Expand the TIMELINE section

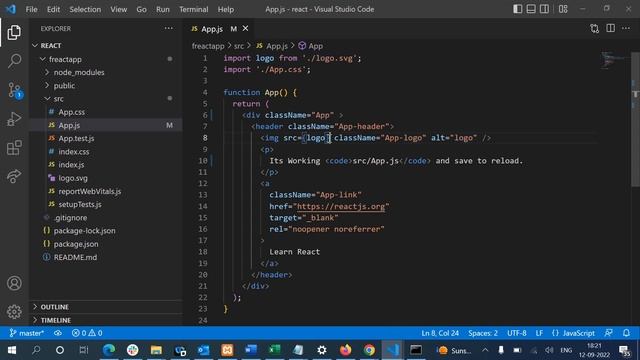point(106,320)
